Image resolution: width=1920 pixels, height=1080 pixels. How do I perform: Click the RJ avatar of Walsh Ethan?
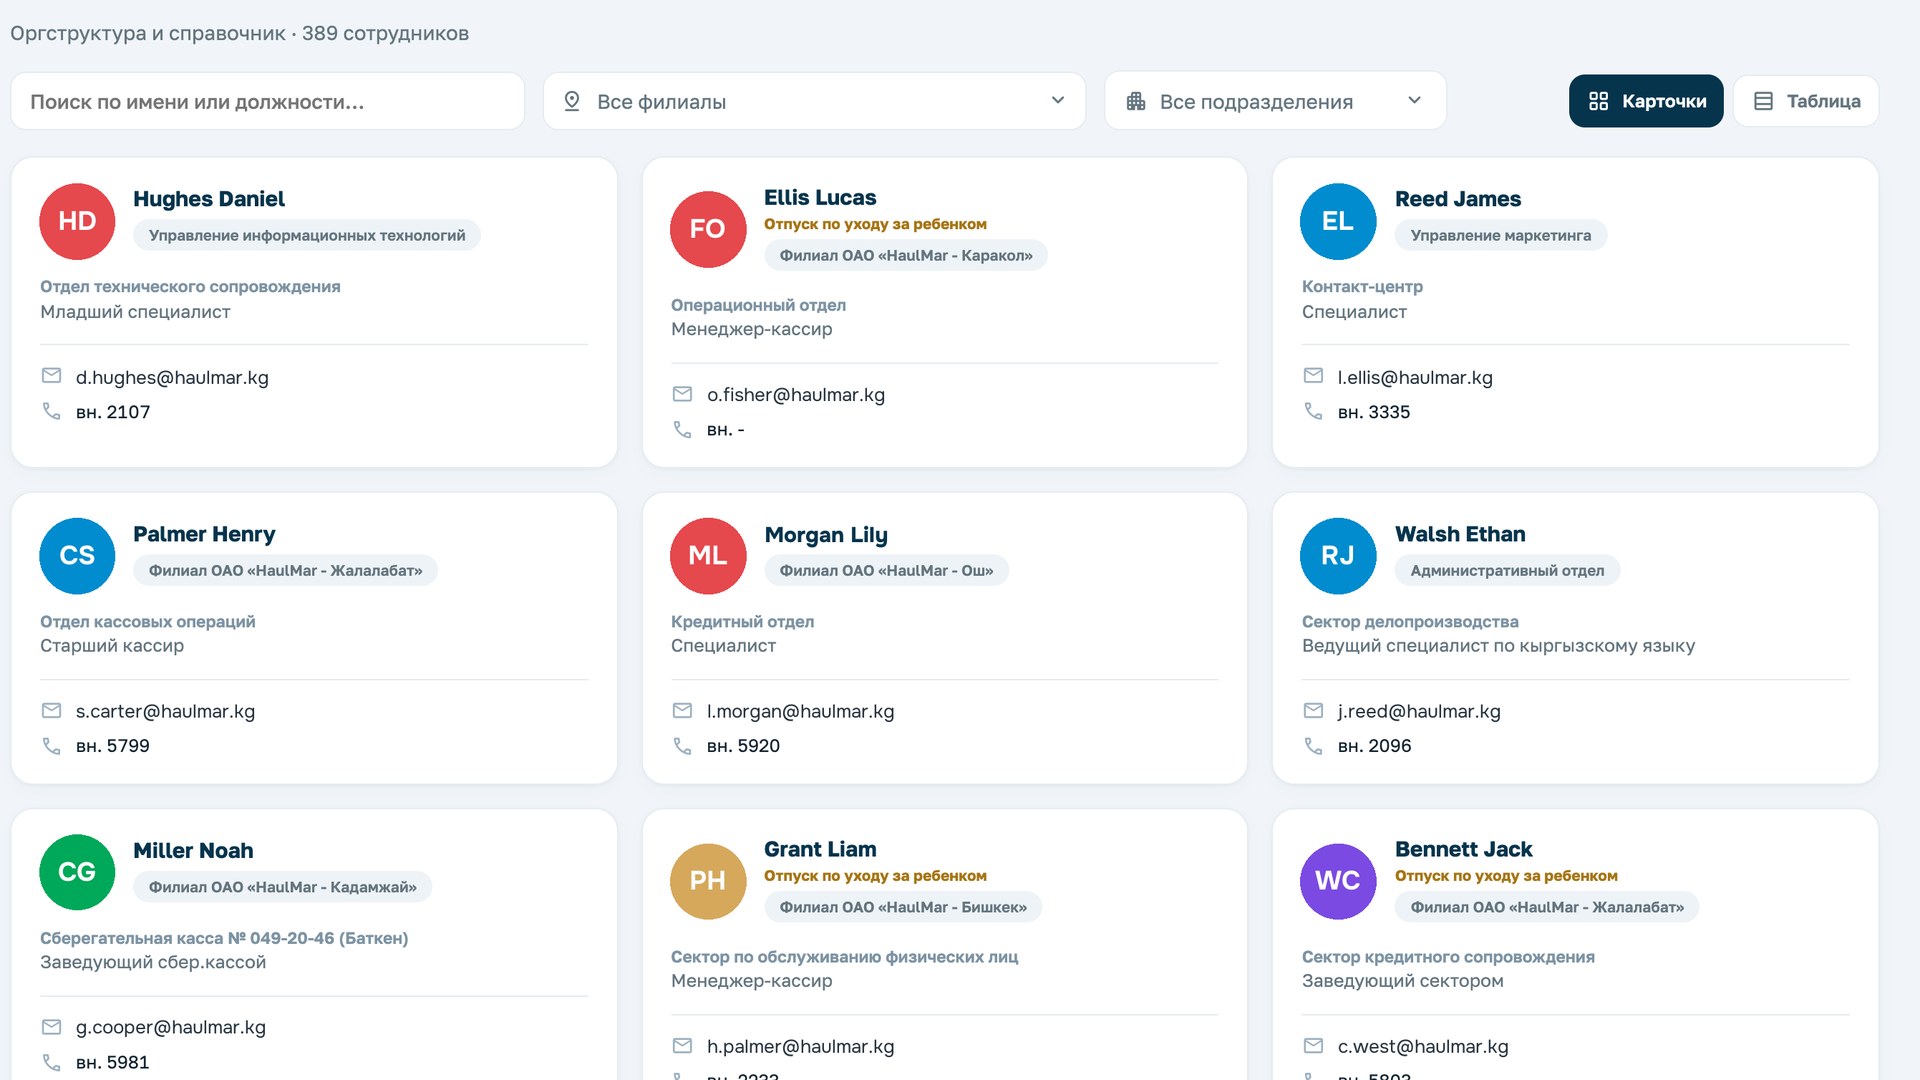click(1338, 556)
